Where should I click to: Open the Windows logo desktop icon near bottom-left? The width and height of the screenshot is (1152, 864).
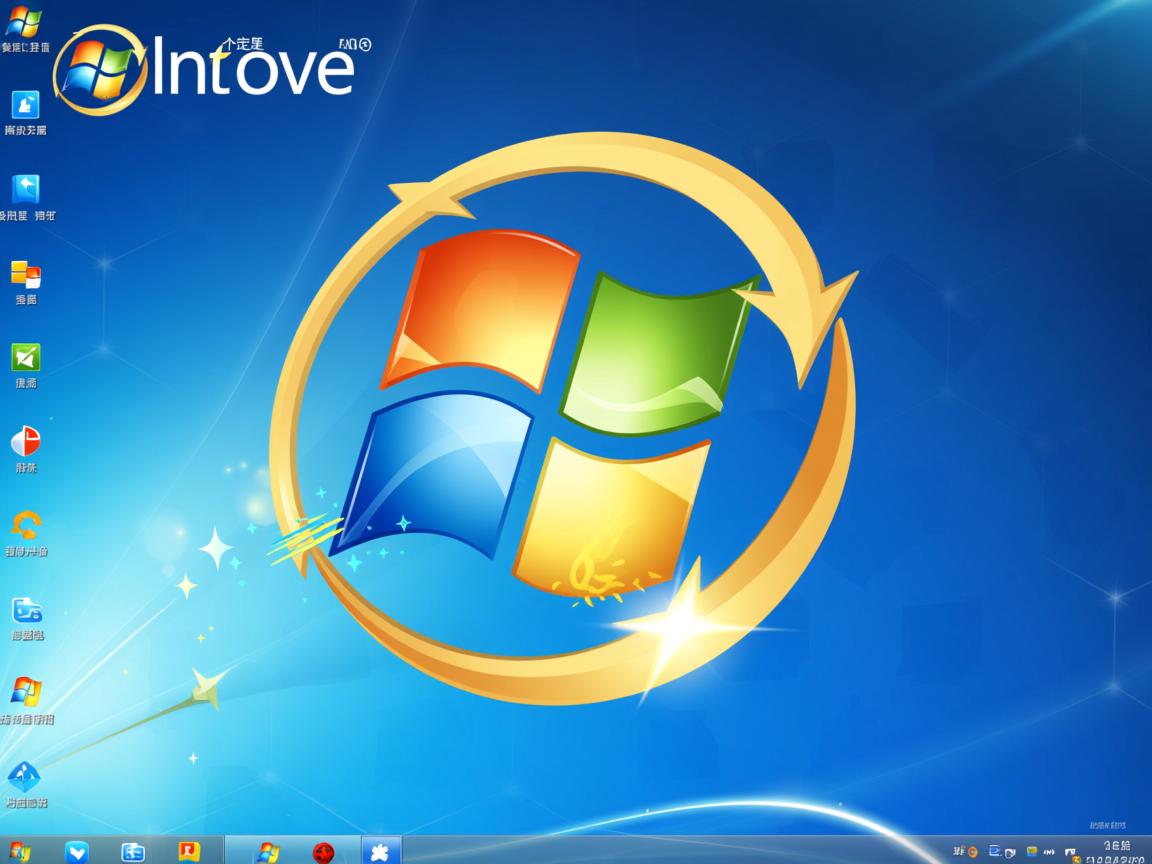(25, 692)
